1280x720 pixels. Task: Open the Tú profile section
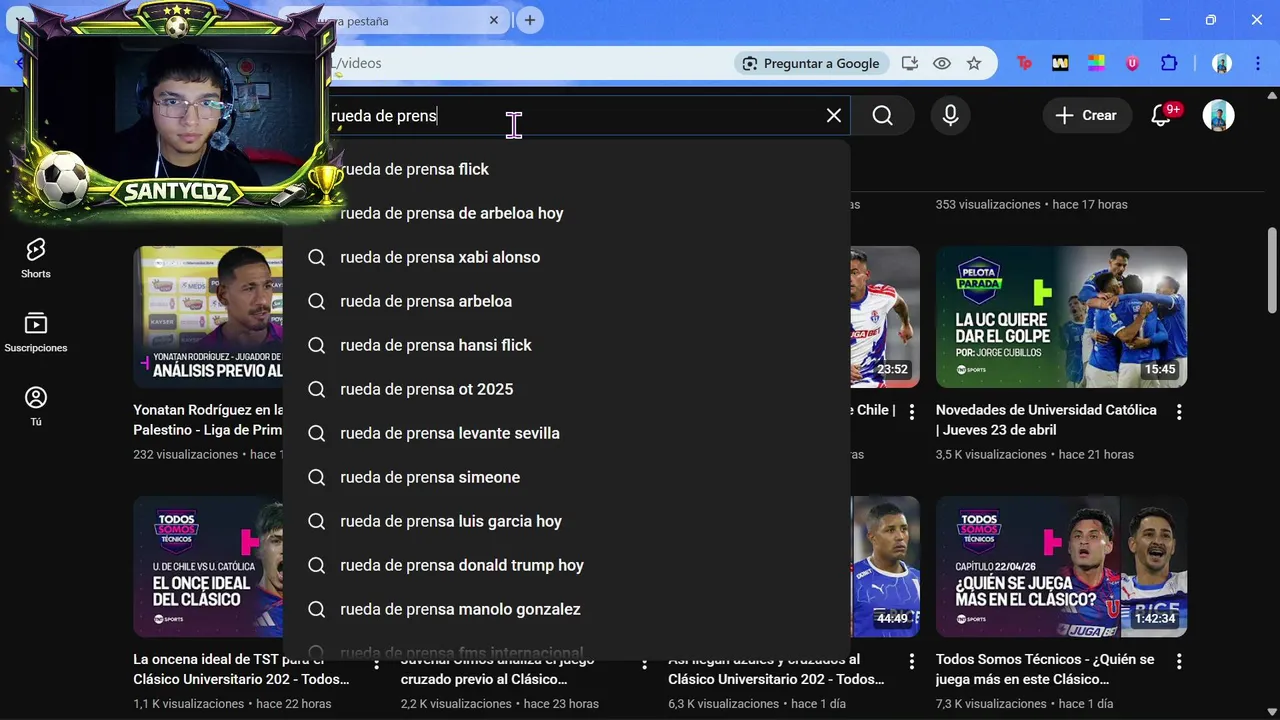36,406
